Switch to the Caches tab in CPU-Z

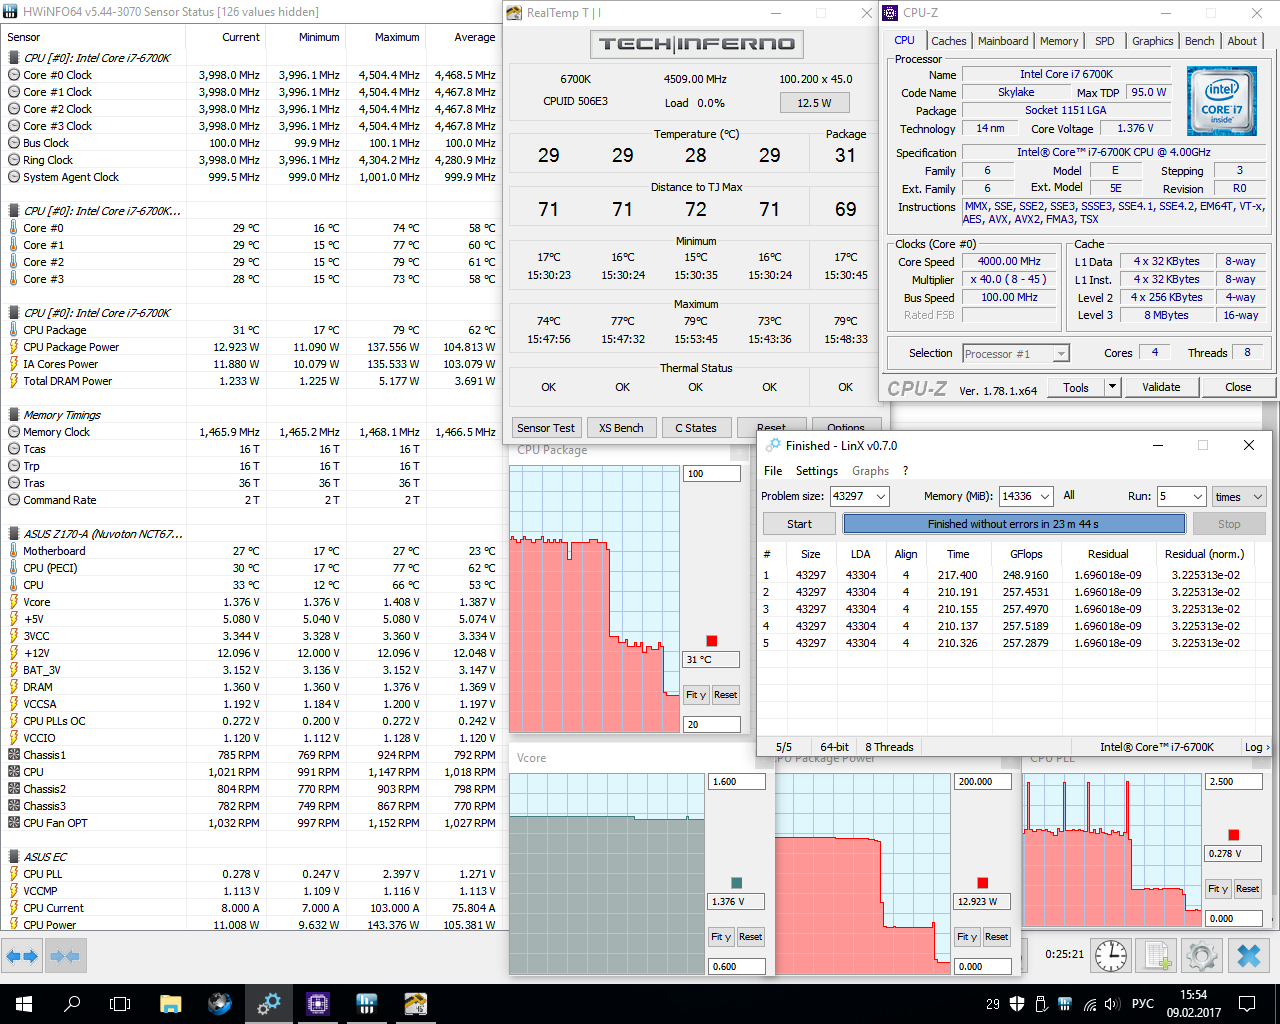pyautogui.click(x=949, y=41)
